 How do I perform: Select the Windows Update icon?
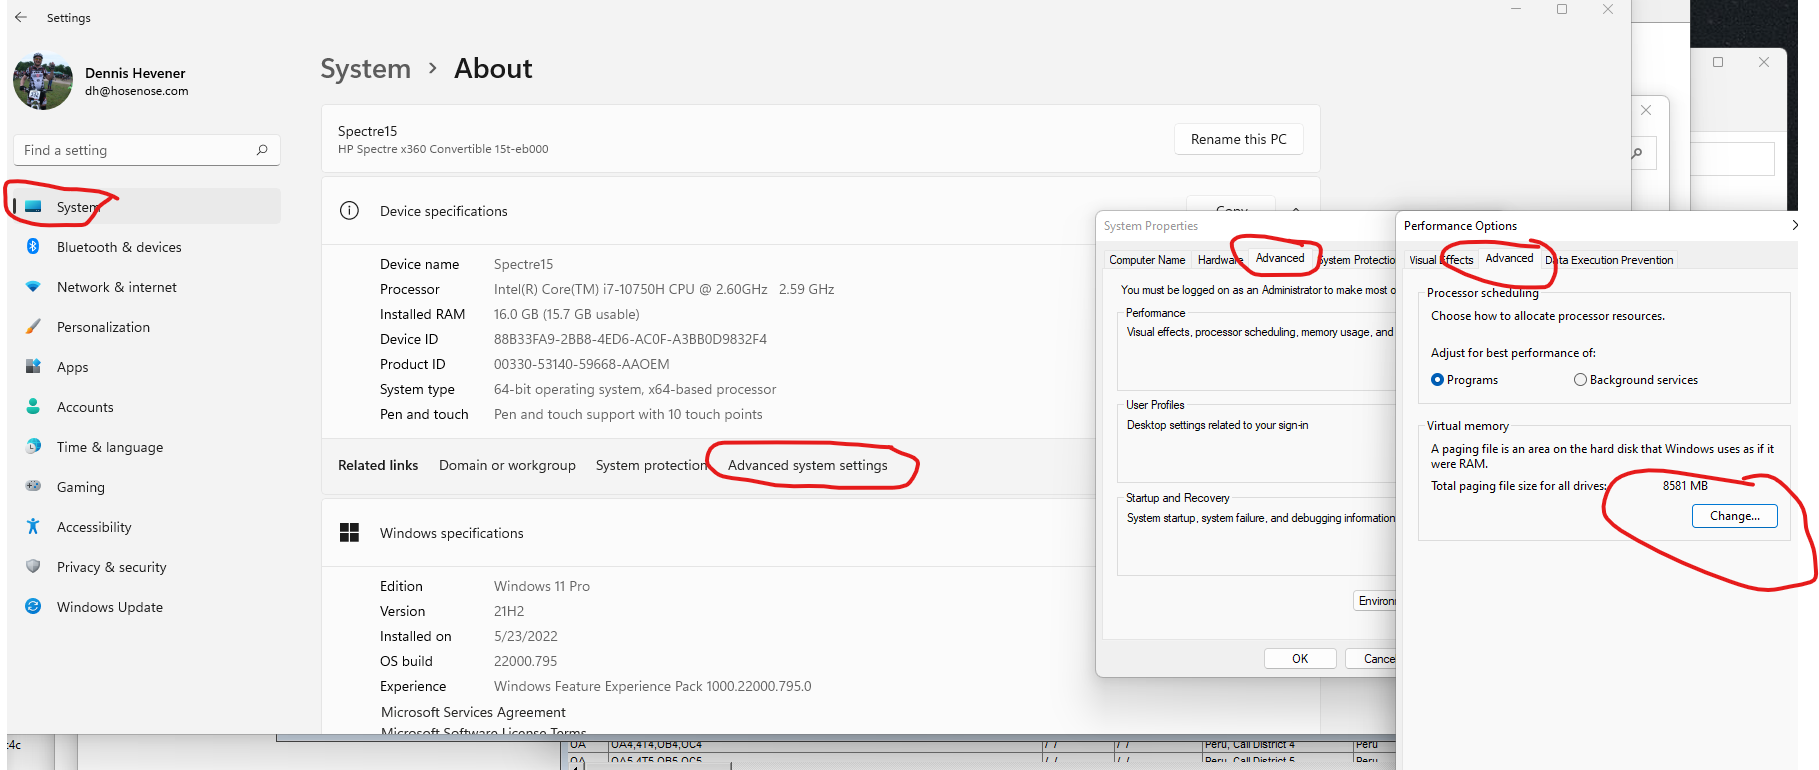coord(33,607)
